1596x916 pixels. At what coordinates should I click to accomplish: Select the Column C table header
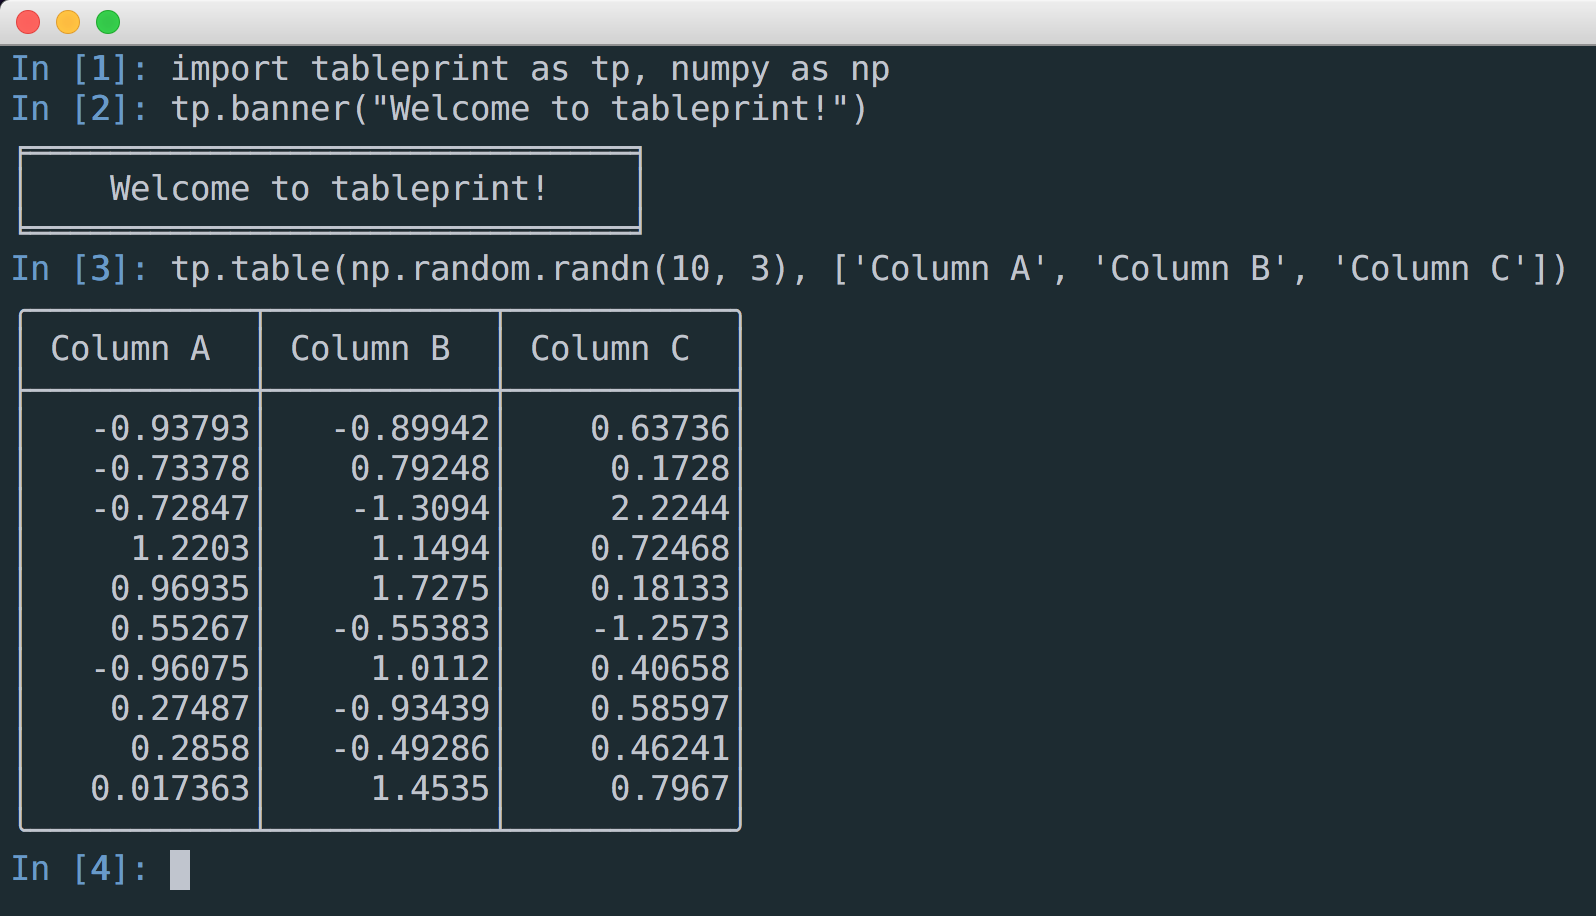(610, 349)
